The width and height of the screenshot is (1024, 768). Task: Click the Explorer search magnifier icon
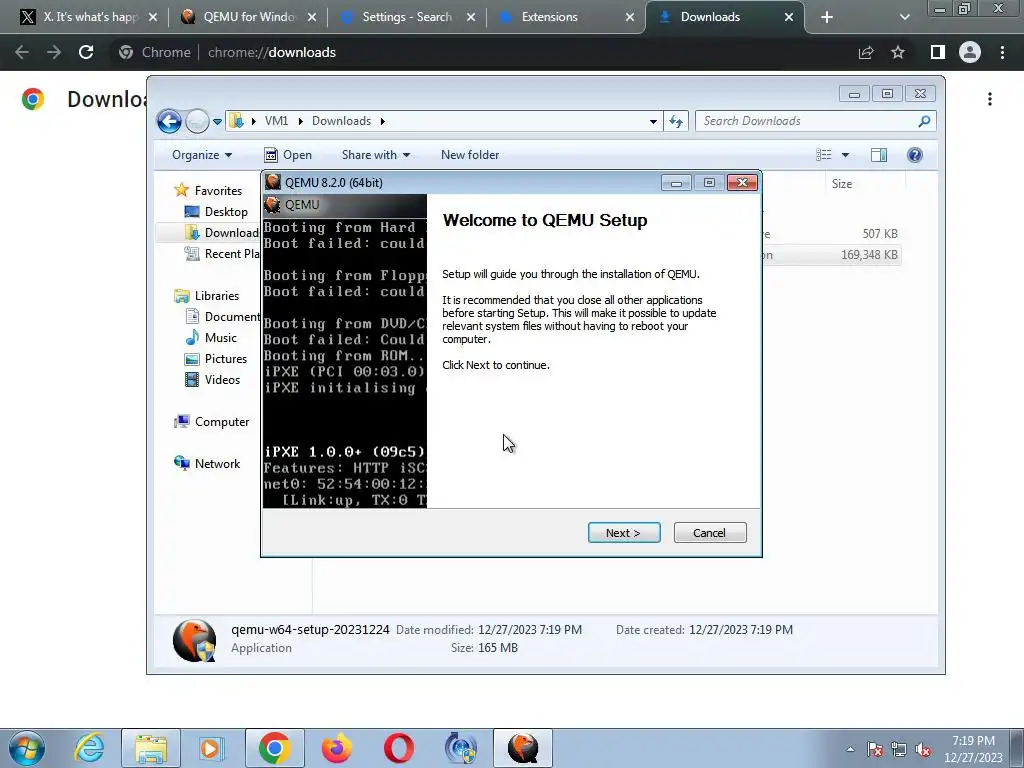point(924,121)
